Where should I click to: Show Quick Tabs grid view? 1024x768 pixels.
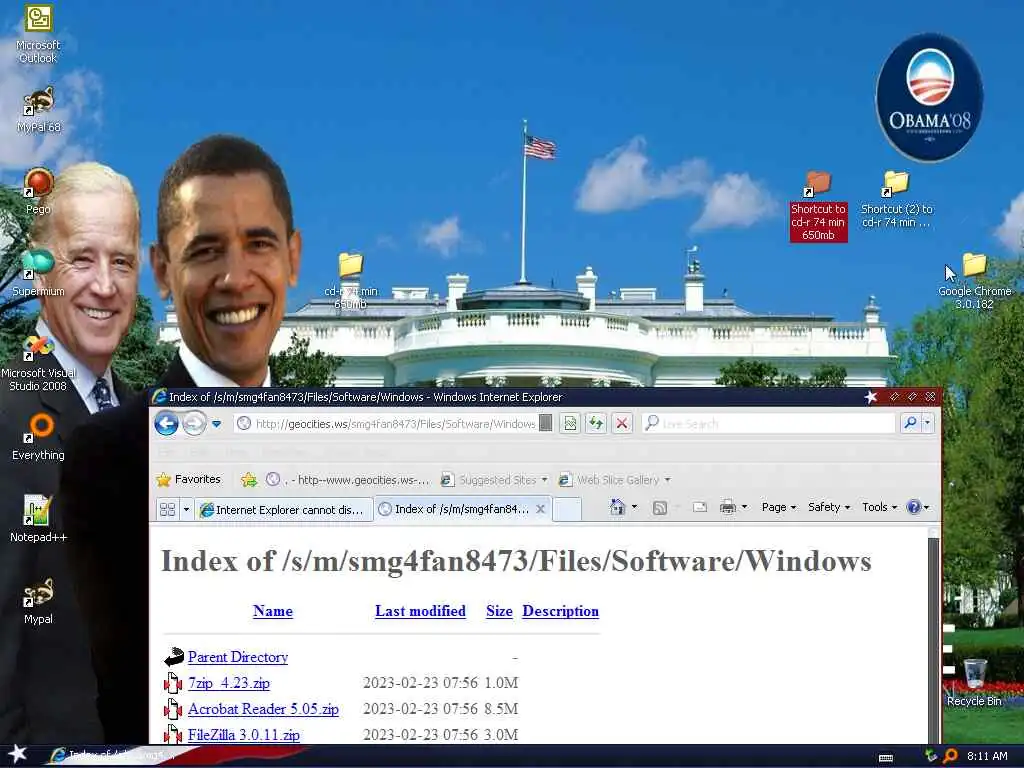(167, 509)
